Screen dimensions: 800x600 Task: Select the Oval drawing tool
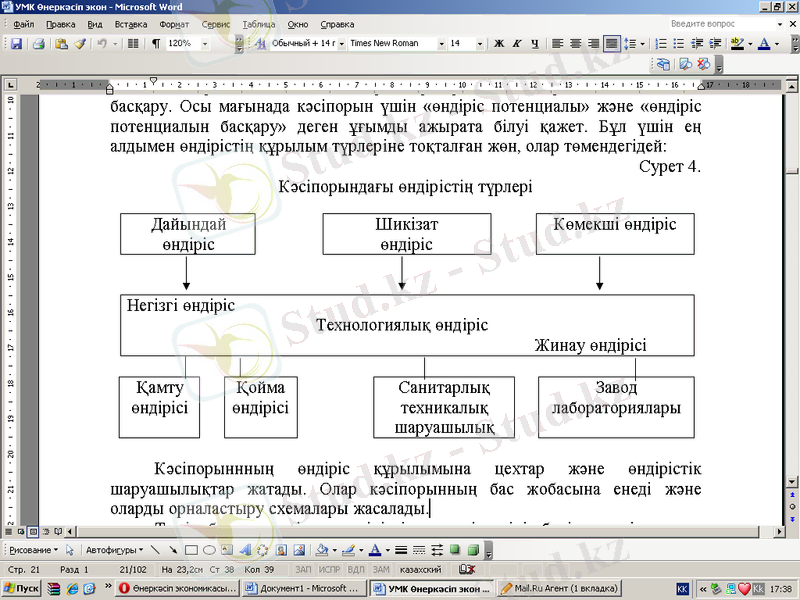coord(209,550)
